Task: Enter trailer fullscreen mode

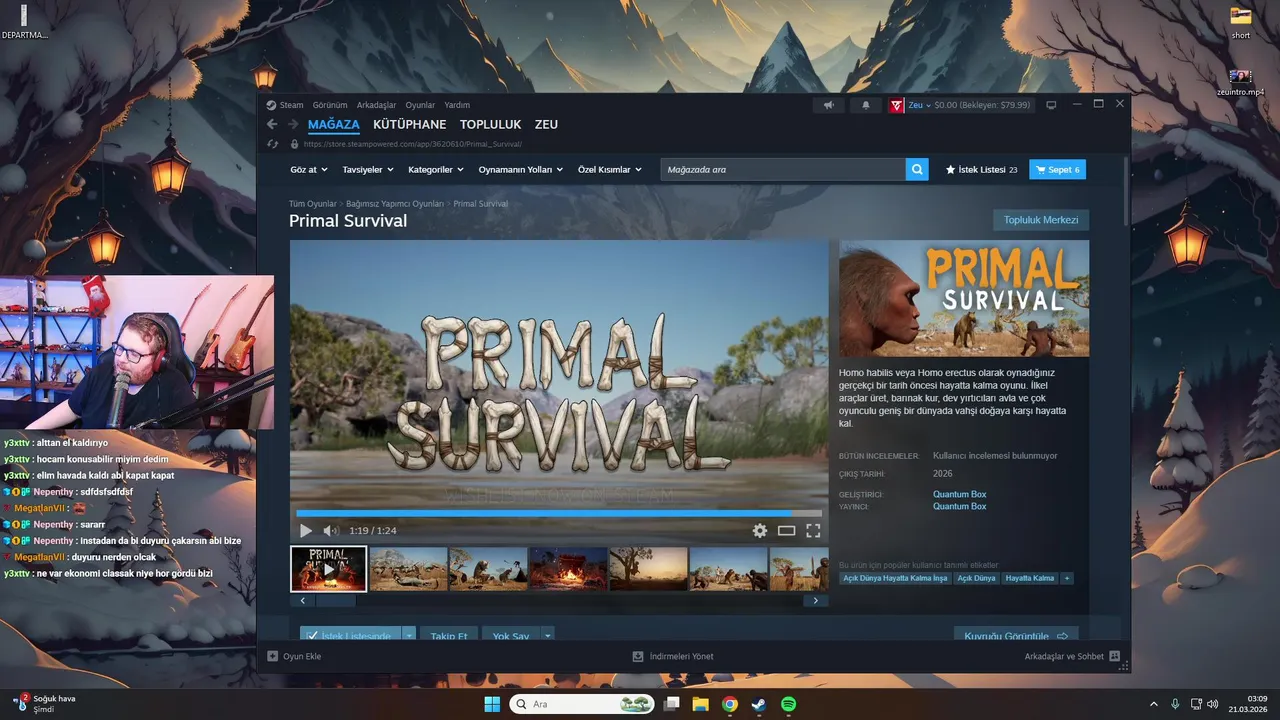Action: pyautogui.click(x=813, y=531)
